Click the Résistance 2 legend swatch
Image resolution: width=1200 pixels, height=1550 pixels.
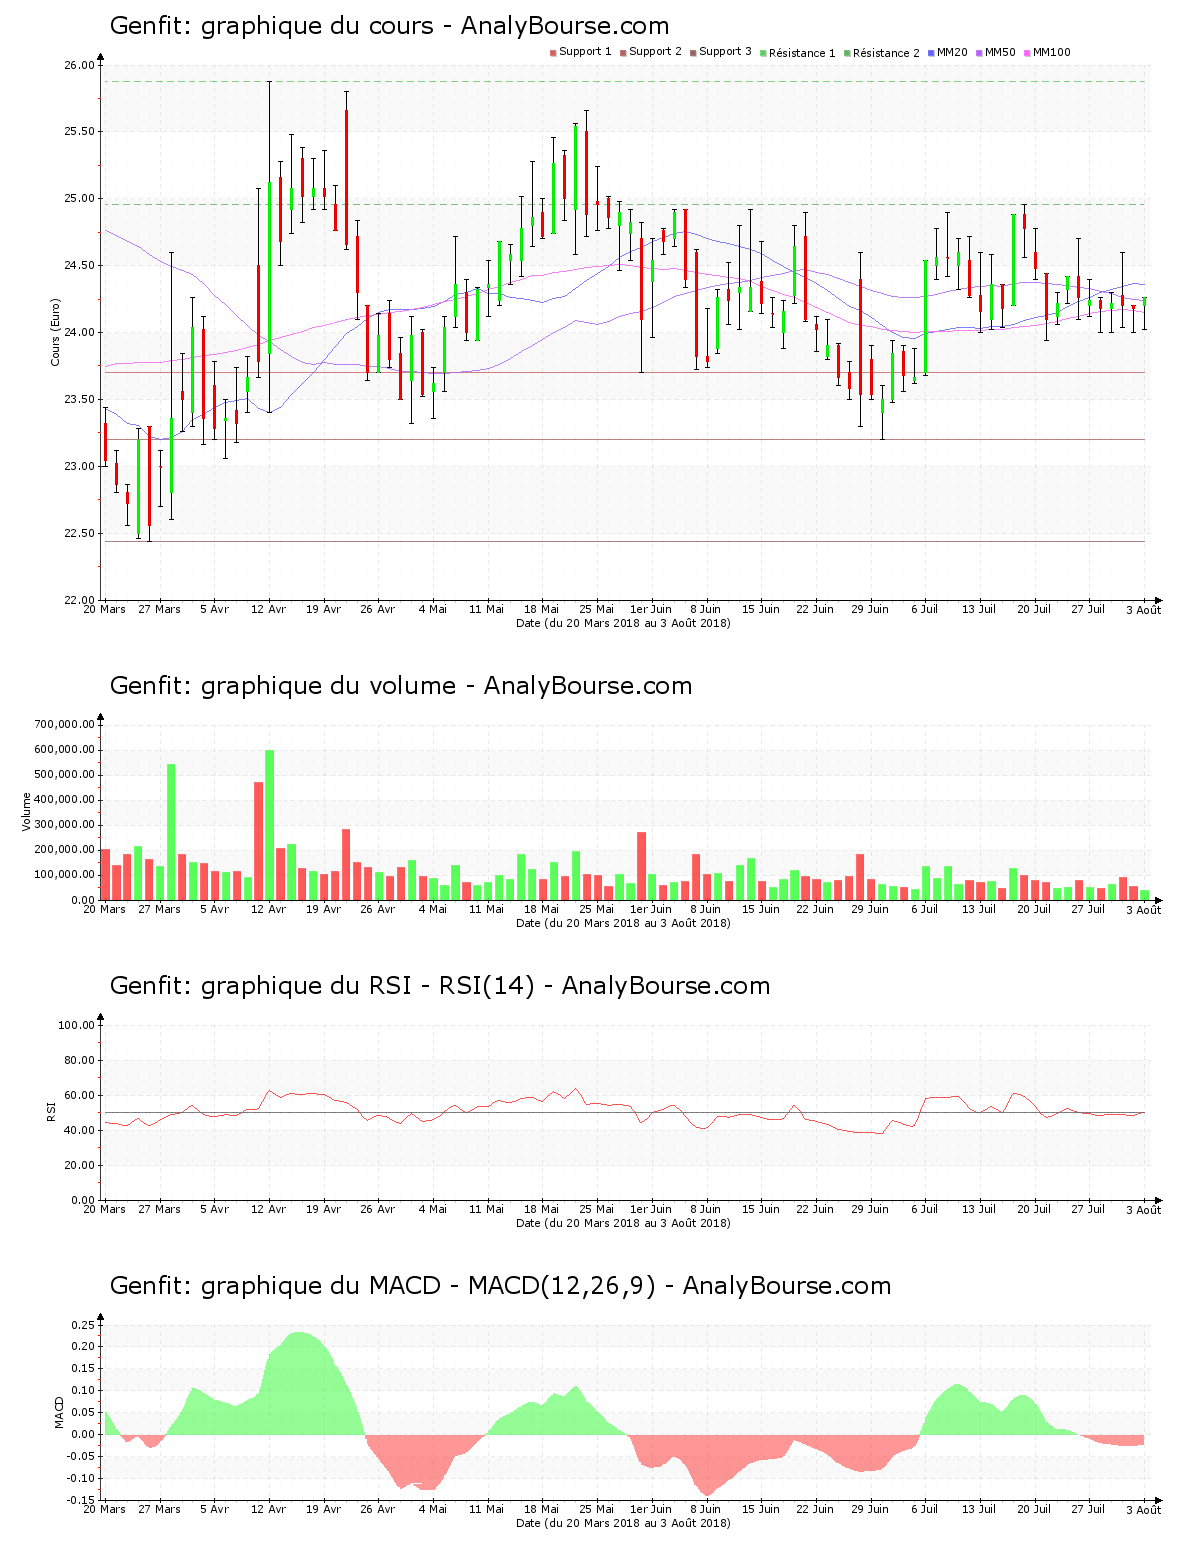(x=847, y=53)
